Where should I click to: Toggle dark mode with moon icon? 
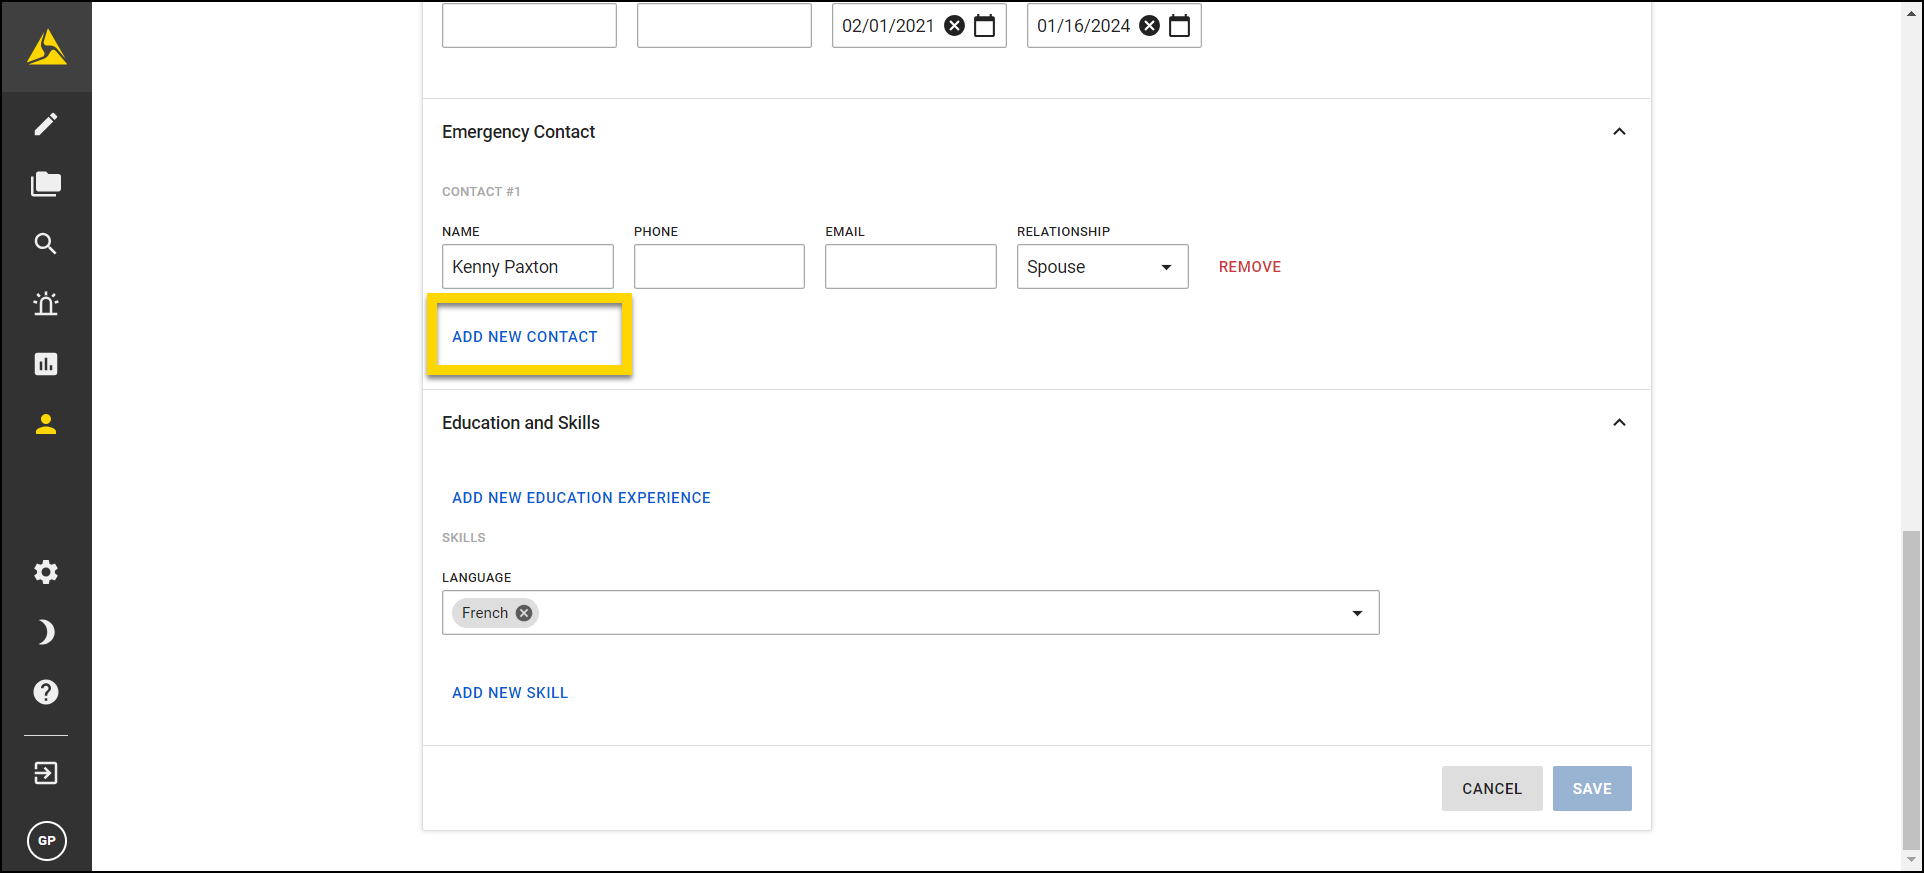46,632
